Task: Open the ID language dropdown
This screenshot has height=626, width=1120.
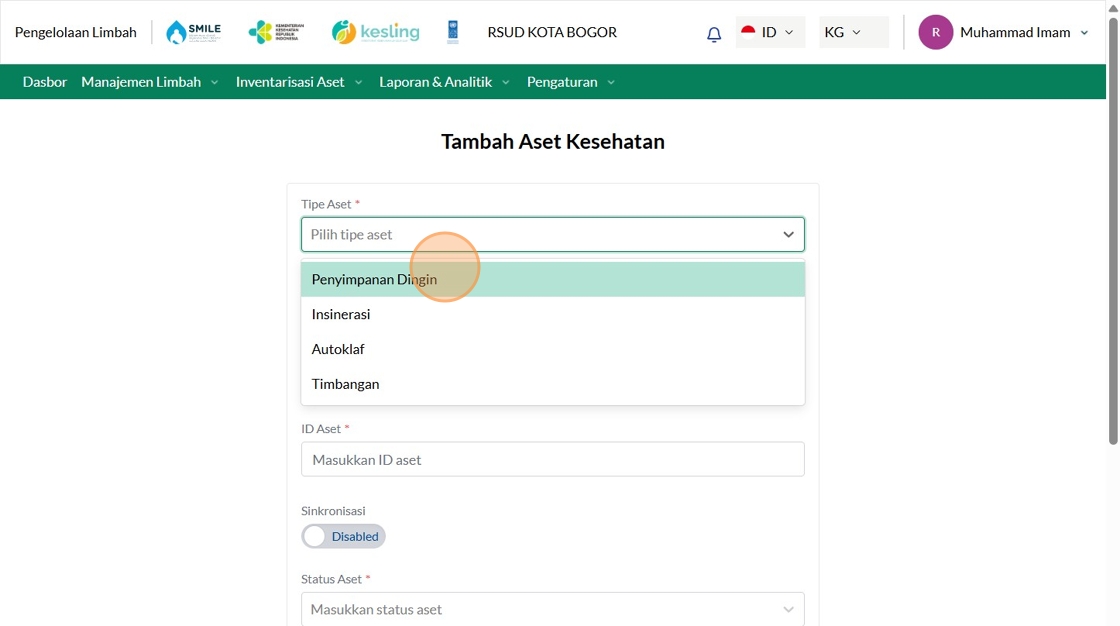Action: [x=770, y=32]
